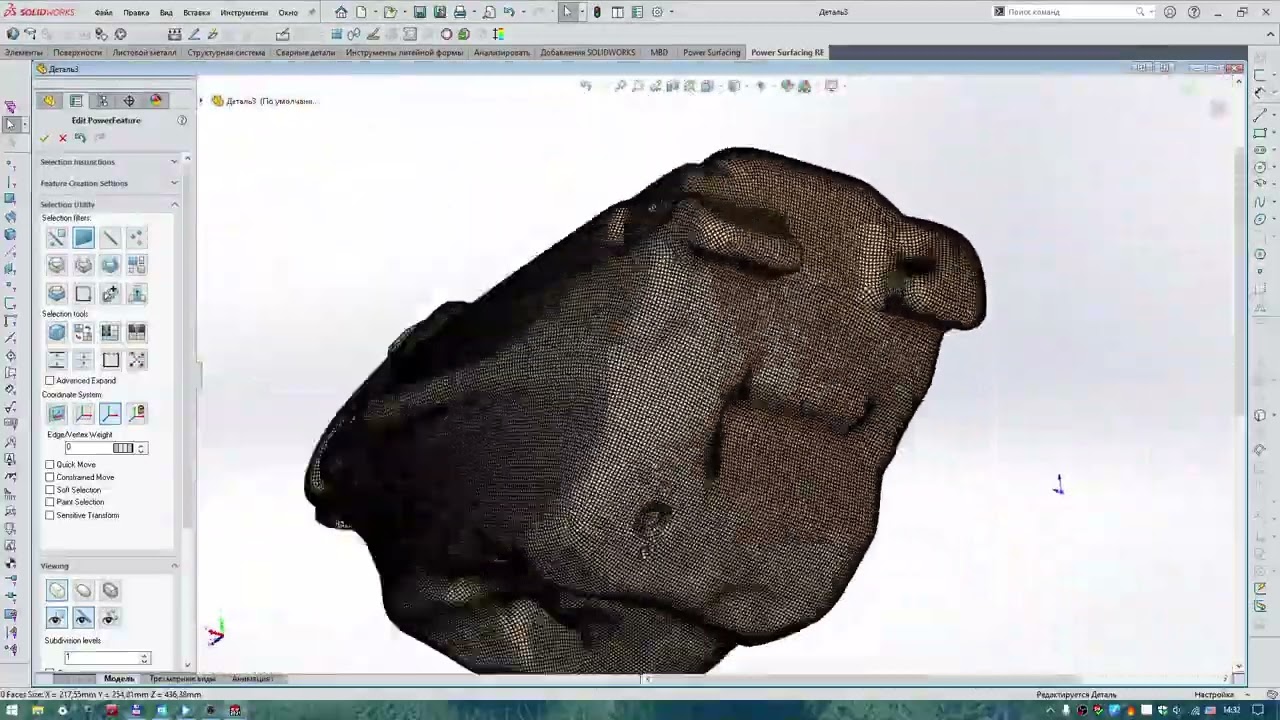Screen dimensions: 1280x720
Task: Open the DisplayManager color ball tab icon
Action: tap(156, 101)
